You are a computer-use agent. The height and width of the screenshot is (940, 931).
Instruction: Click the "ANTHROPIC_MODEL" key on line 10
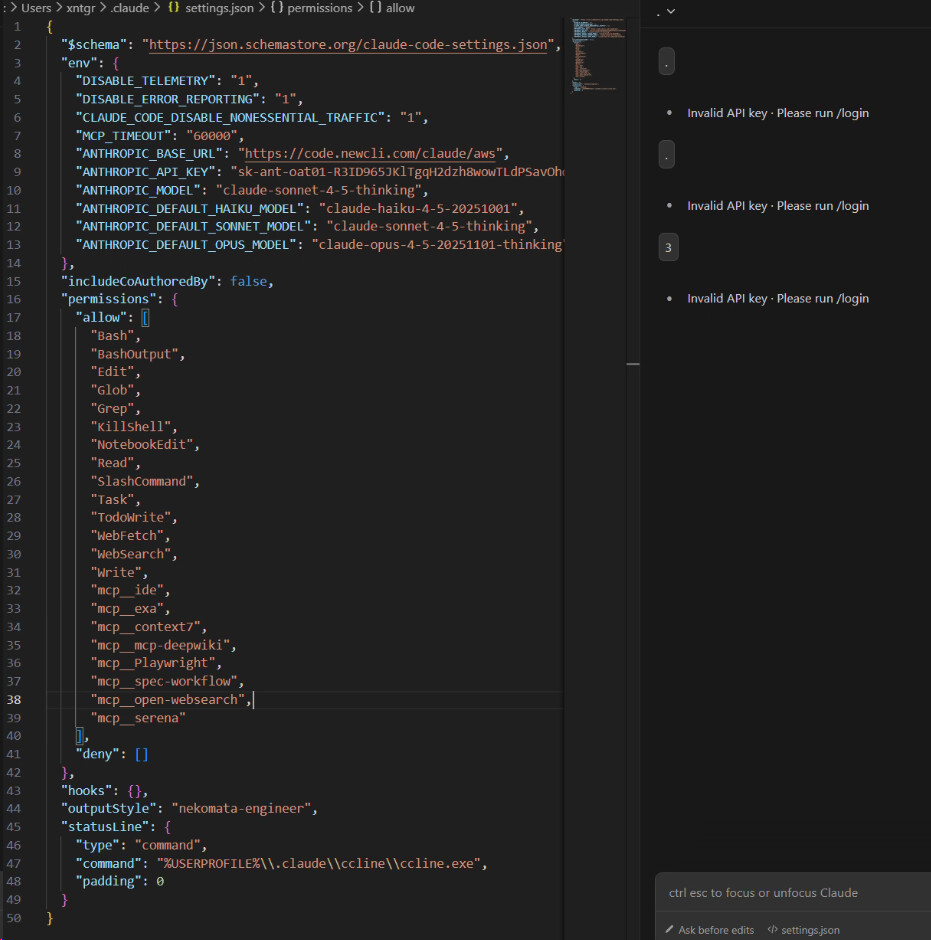click(138, 190)
